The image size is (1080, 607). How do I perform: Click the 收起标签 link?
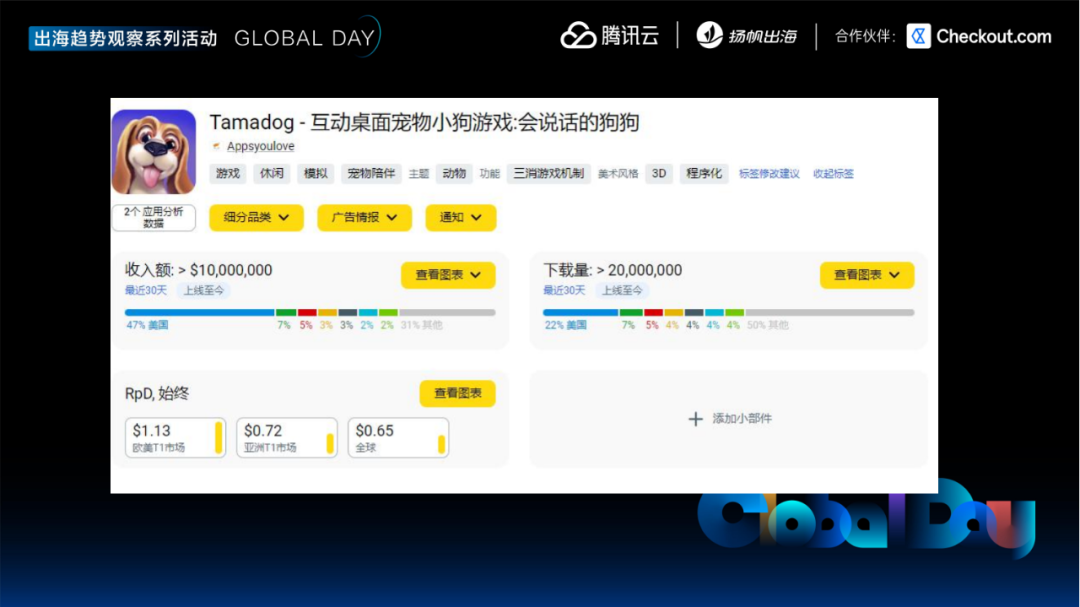pyautogui.click(x=833, y=174)
